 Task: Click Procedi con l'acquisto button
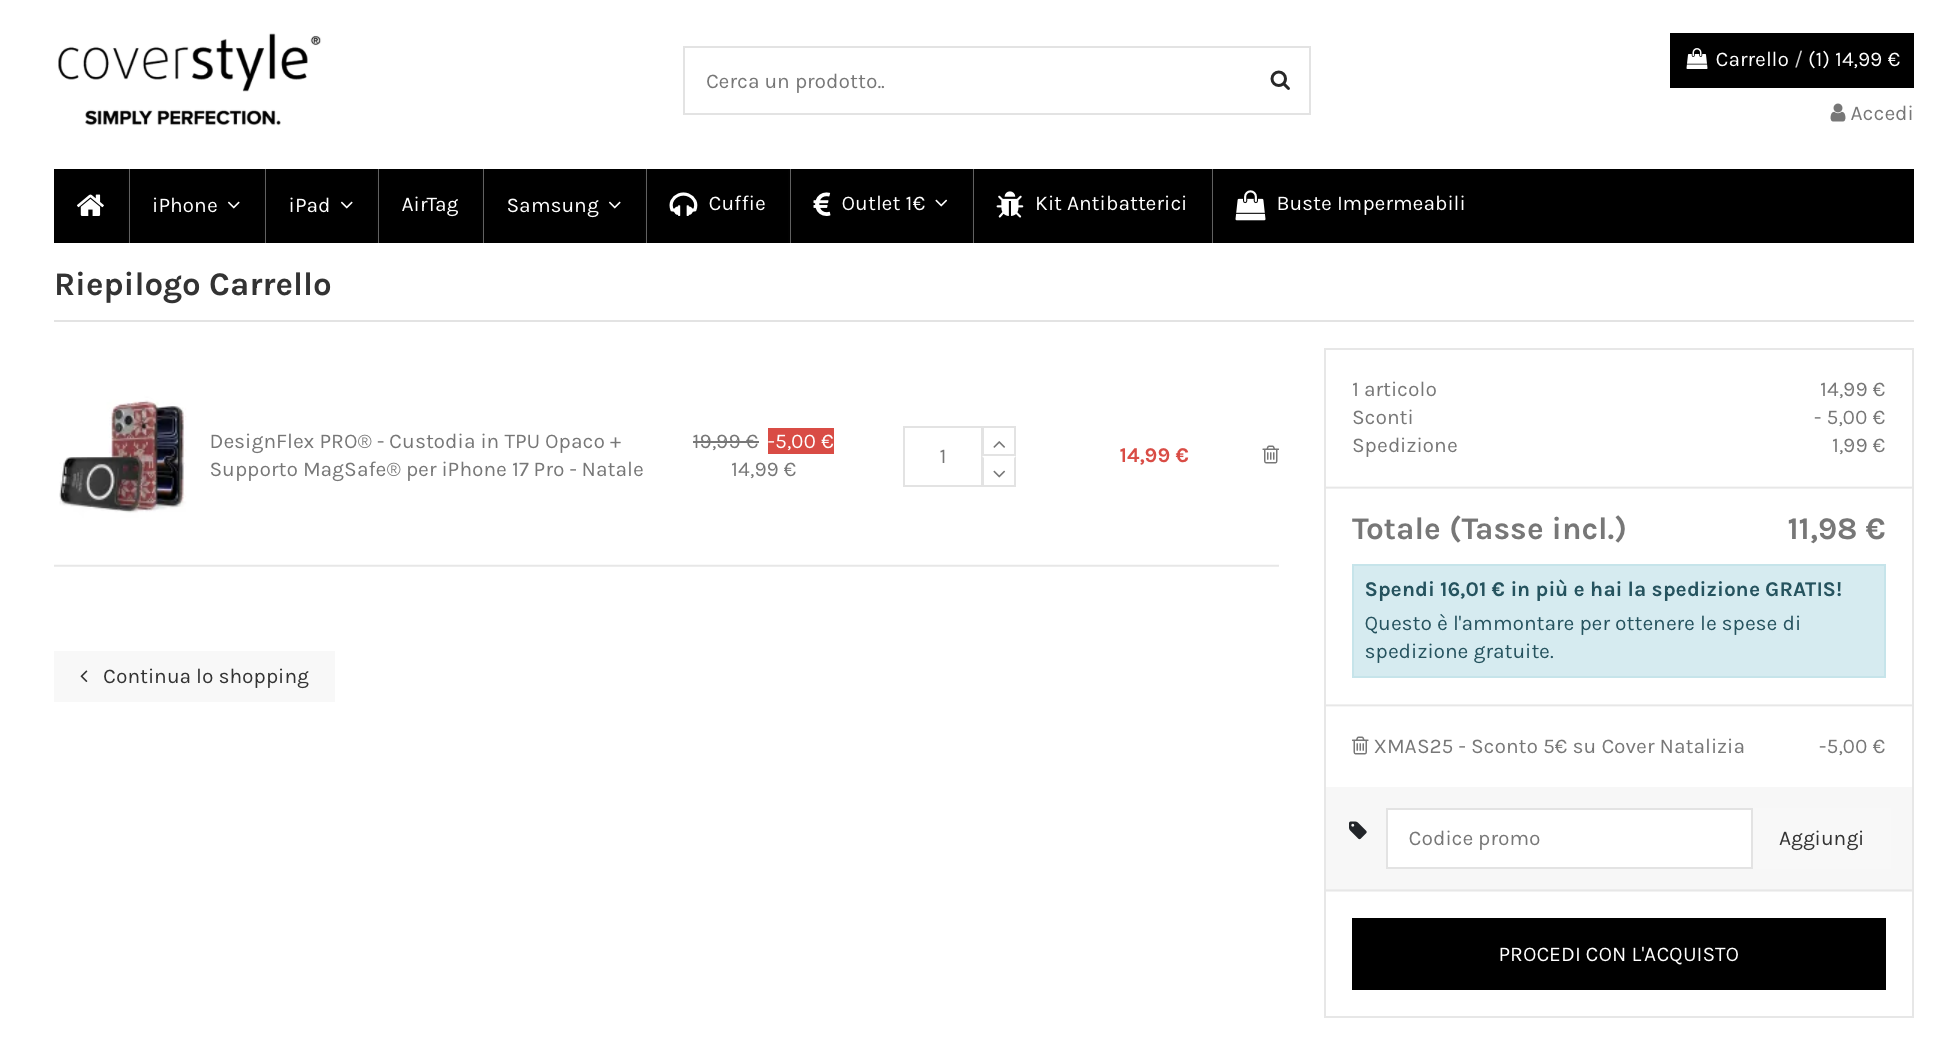coord(1618,954)
